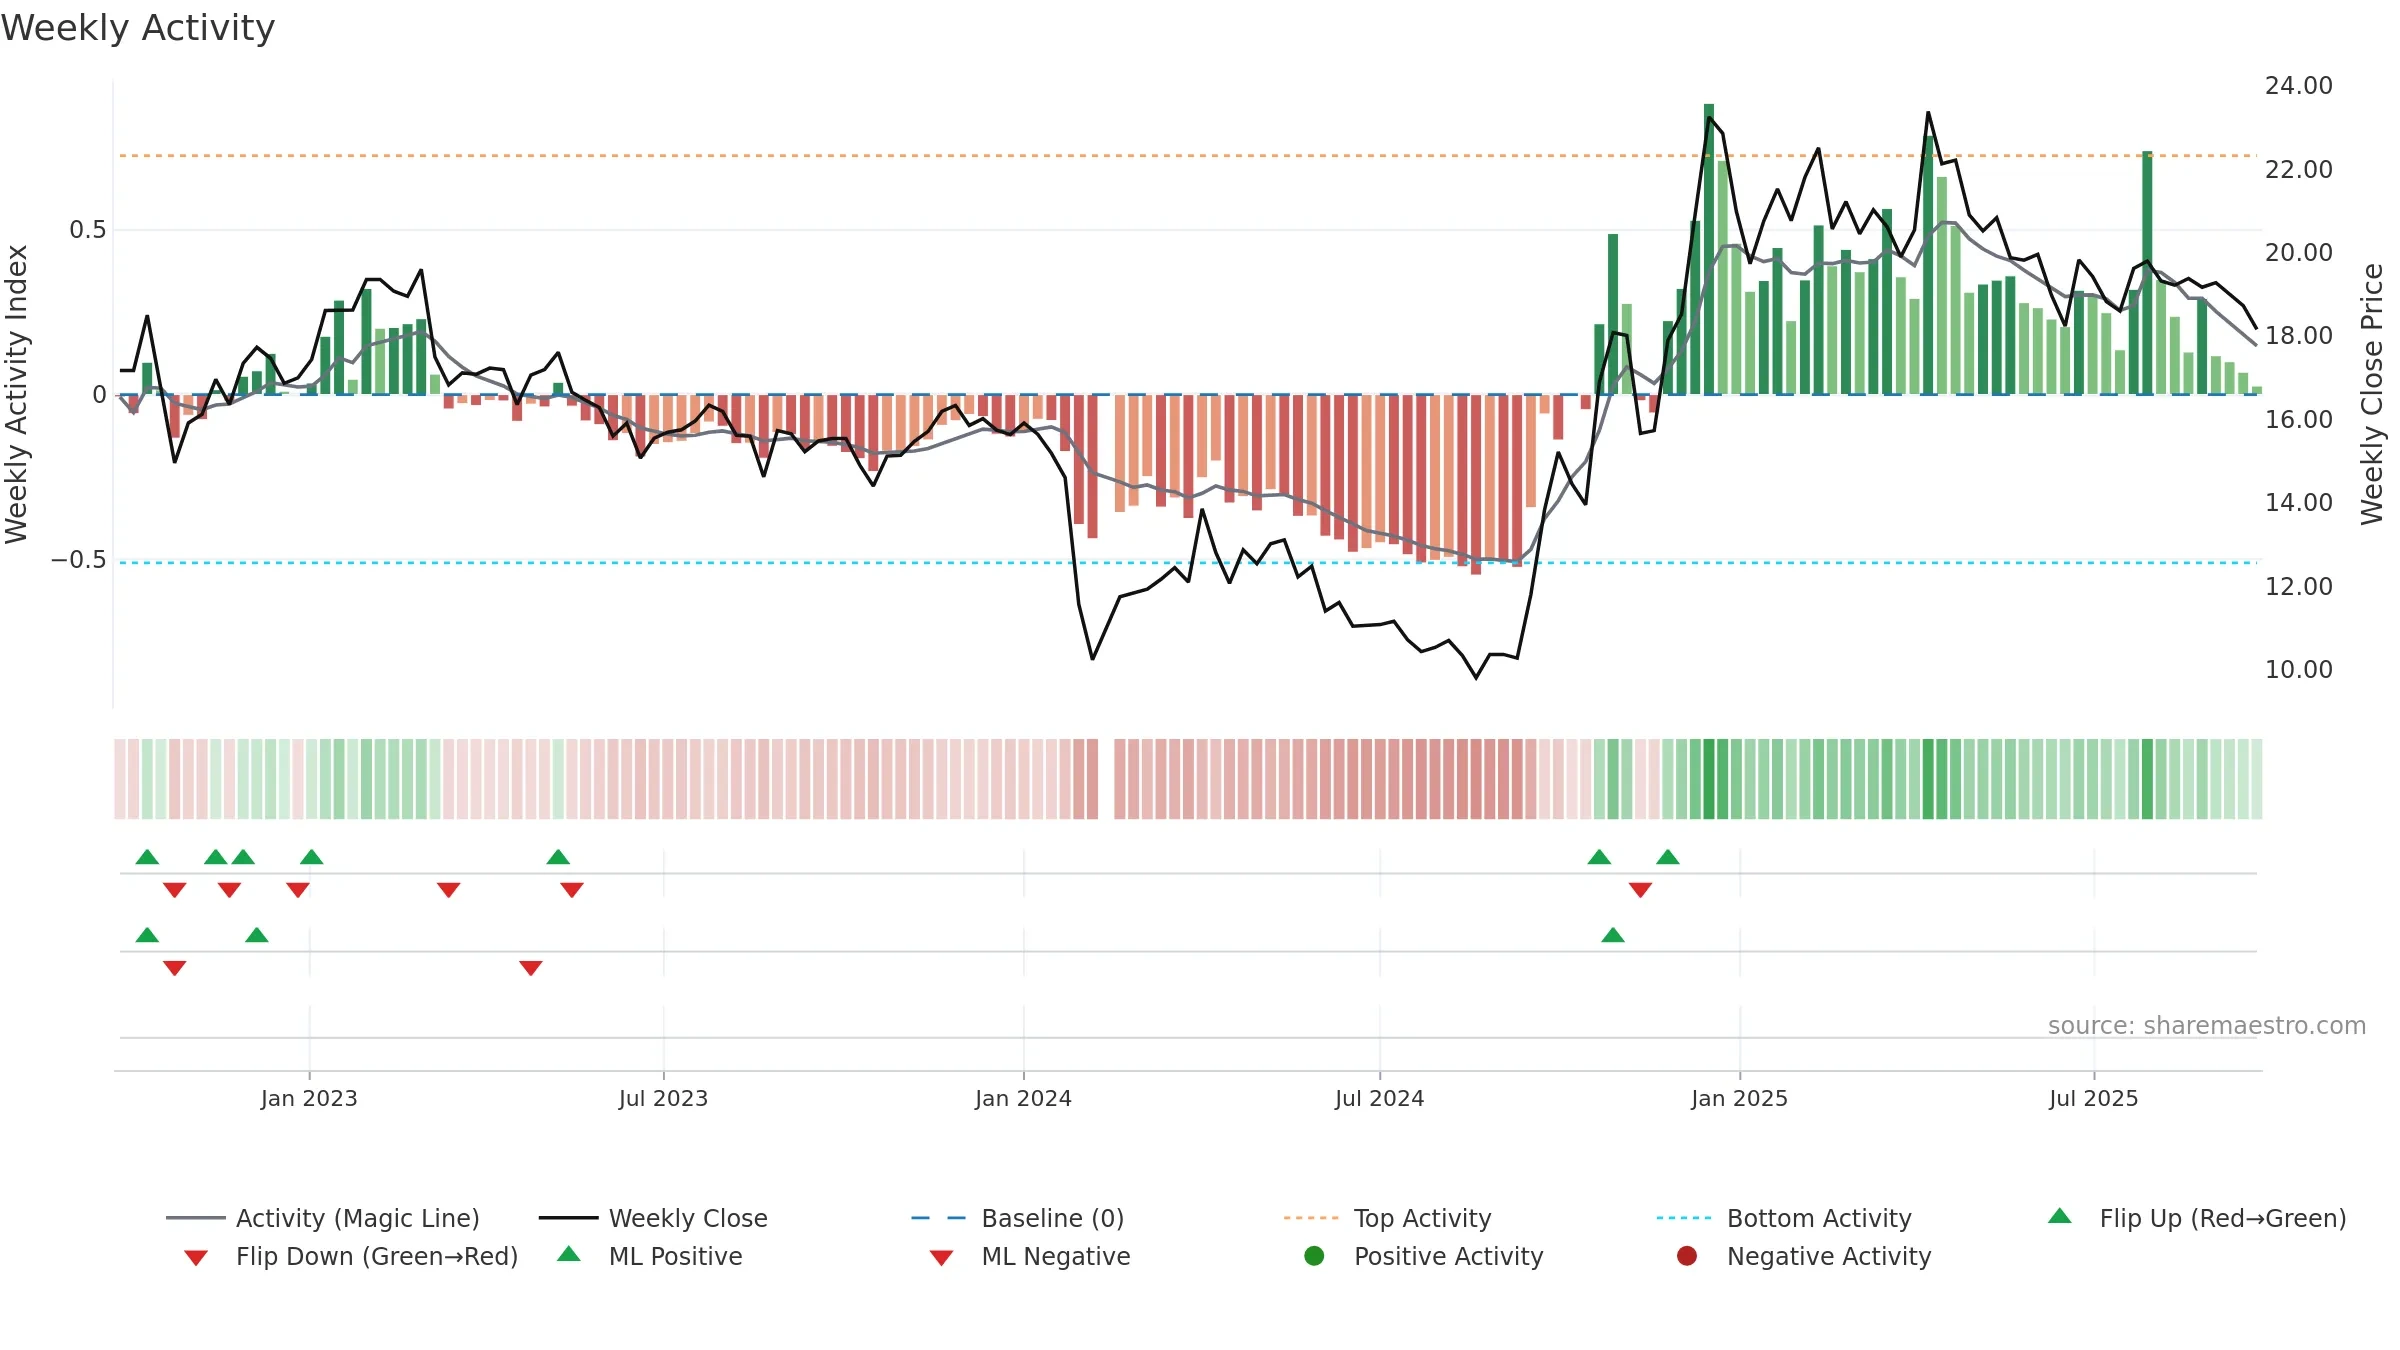Click the ML Positive triangle in late 2024
This screenshot has width=2400, height=1350.
pos(1613,935)
